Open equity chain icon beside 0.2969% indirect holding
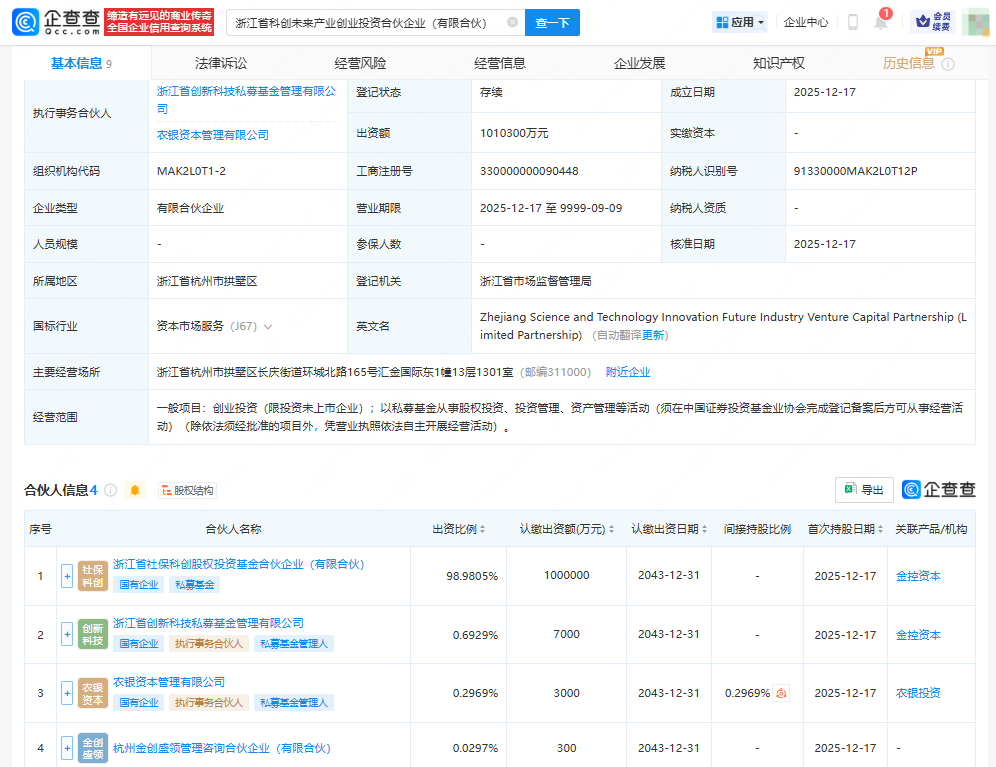 [782, 693]
